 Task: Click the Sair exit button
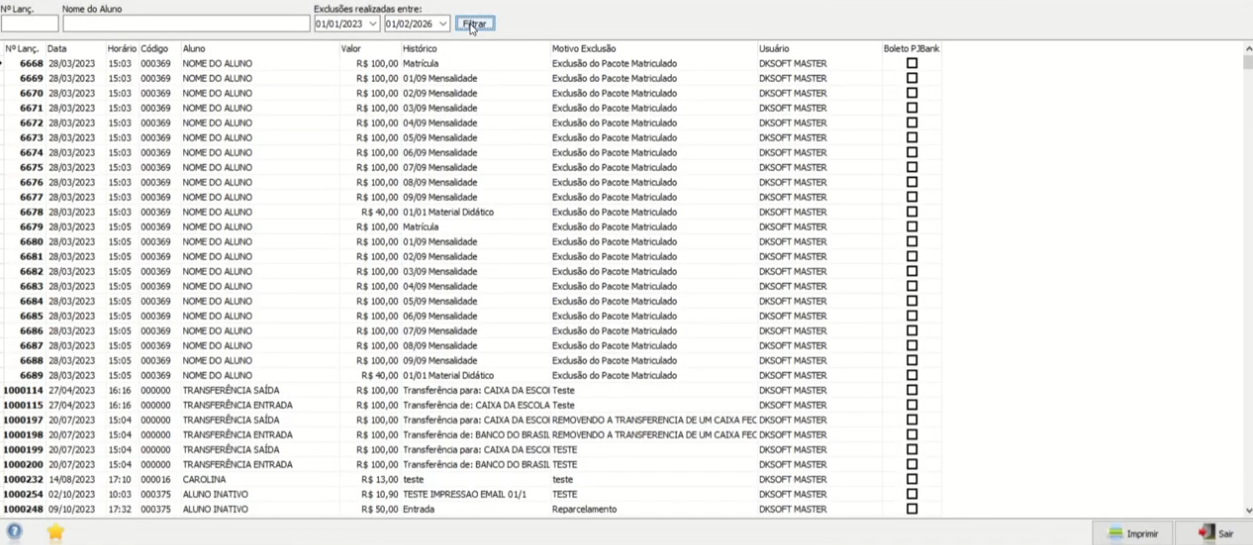pos(1215,533)
